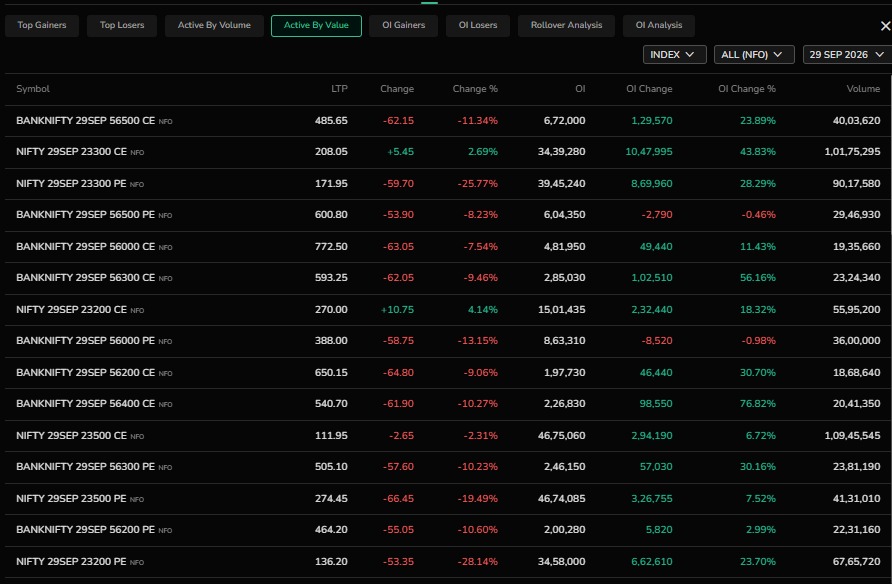Select BANKNIFTY 29SEP 56400 CE row

[448, 404]
